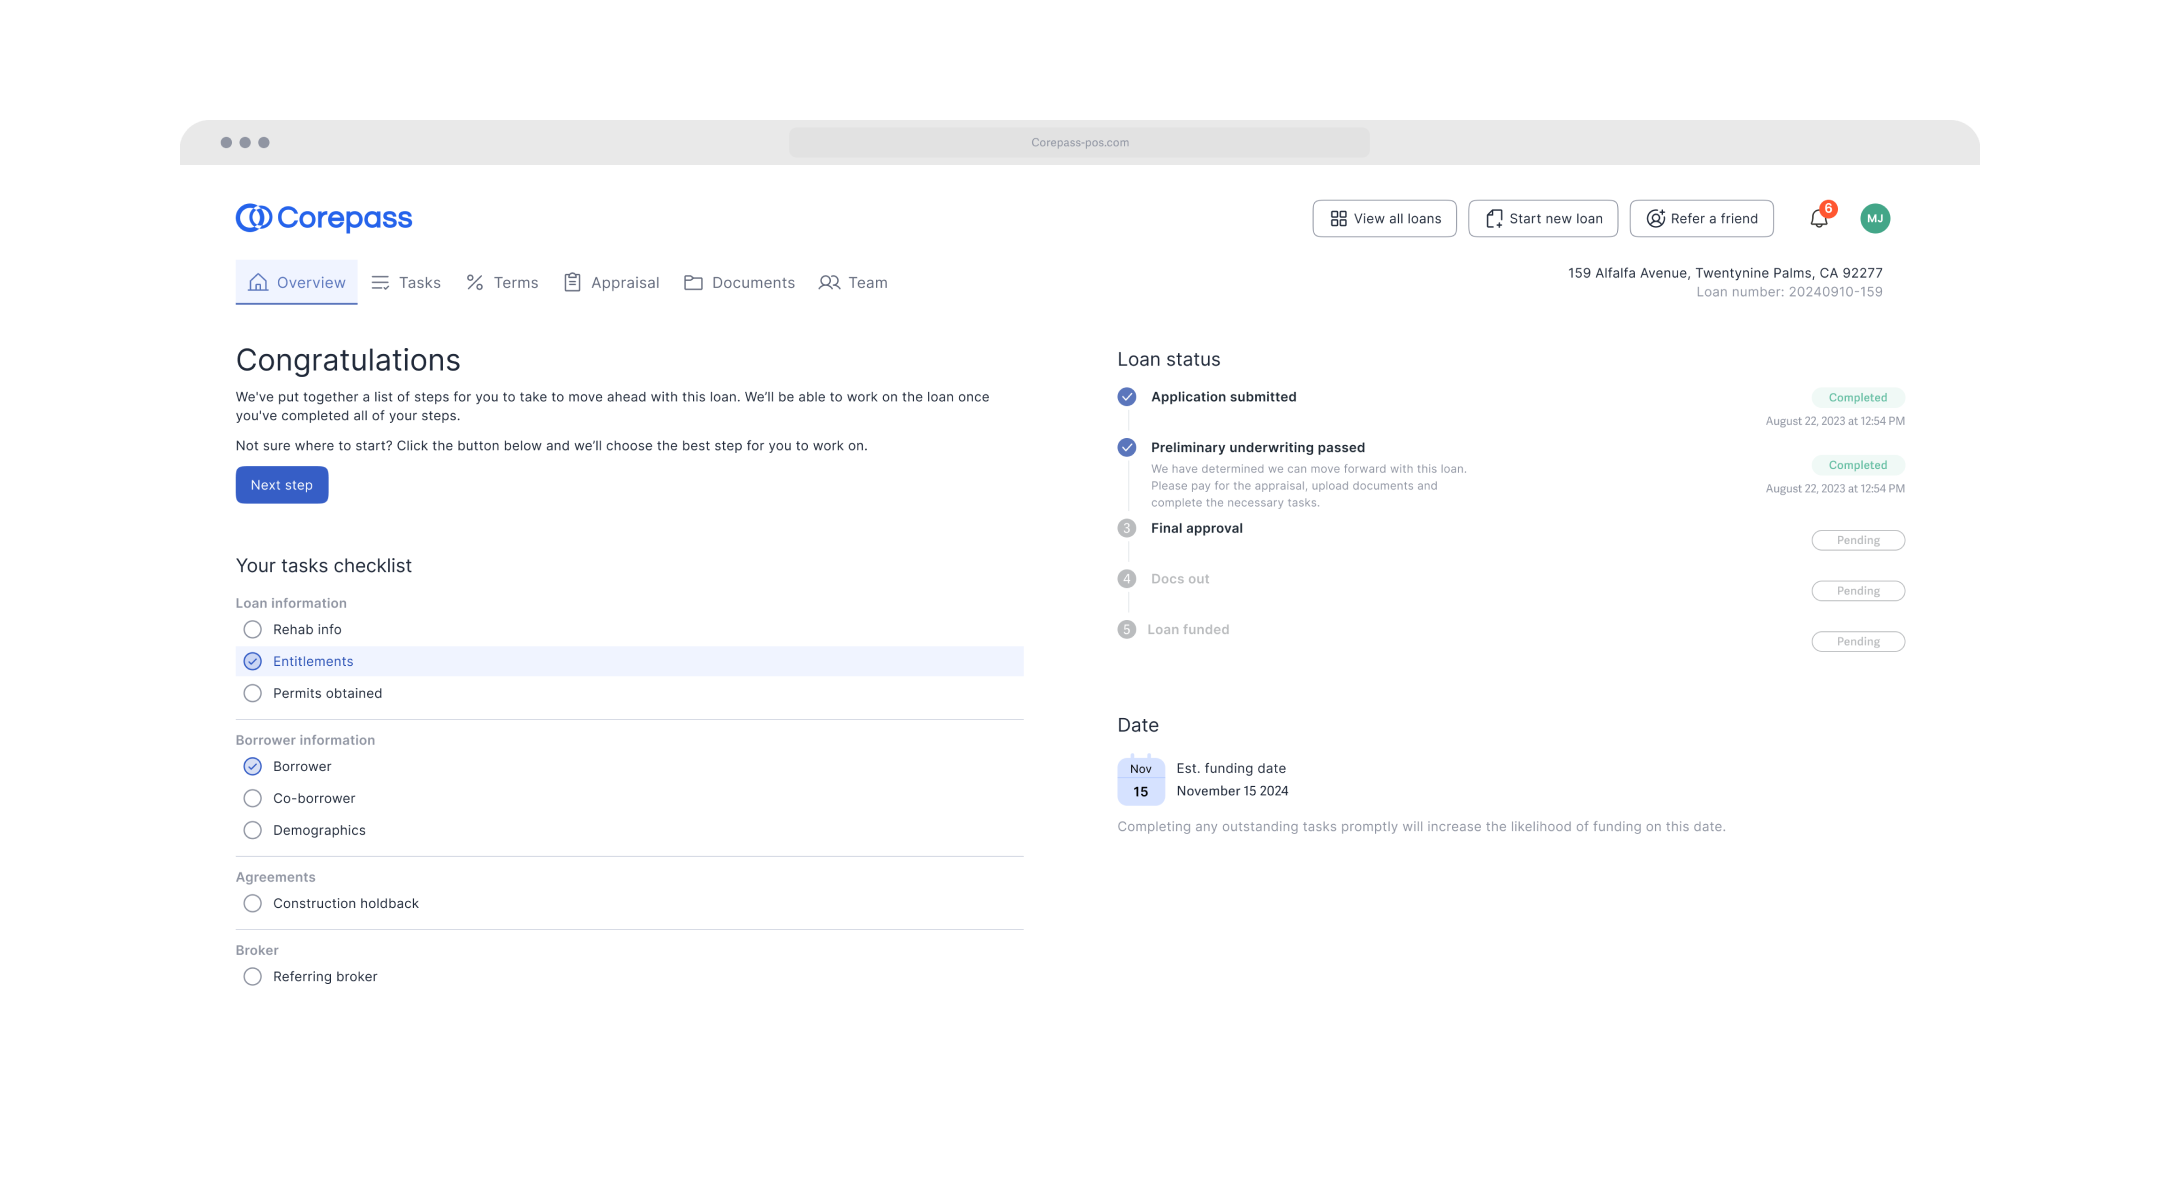The width and height of the screenshot is (2160, 1203).
Task: Toggle the Referring broker circle
Action: click(253, 976)
